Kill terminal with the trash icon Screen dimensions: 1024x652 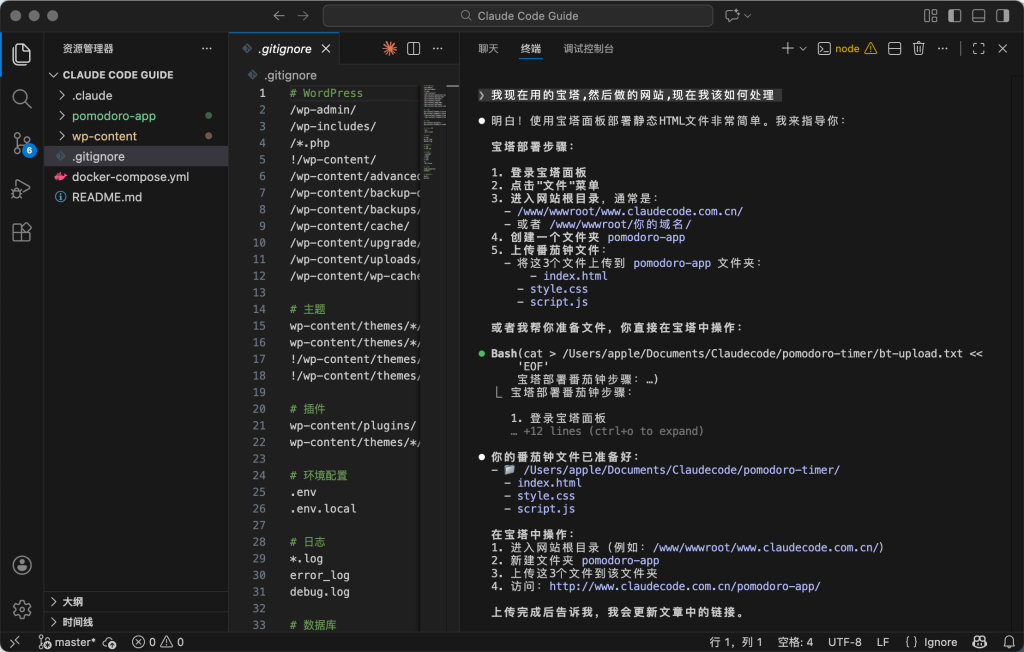click(x=918, y=48)
